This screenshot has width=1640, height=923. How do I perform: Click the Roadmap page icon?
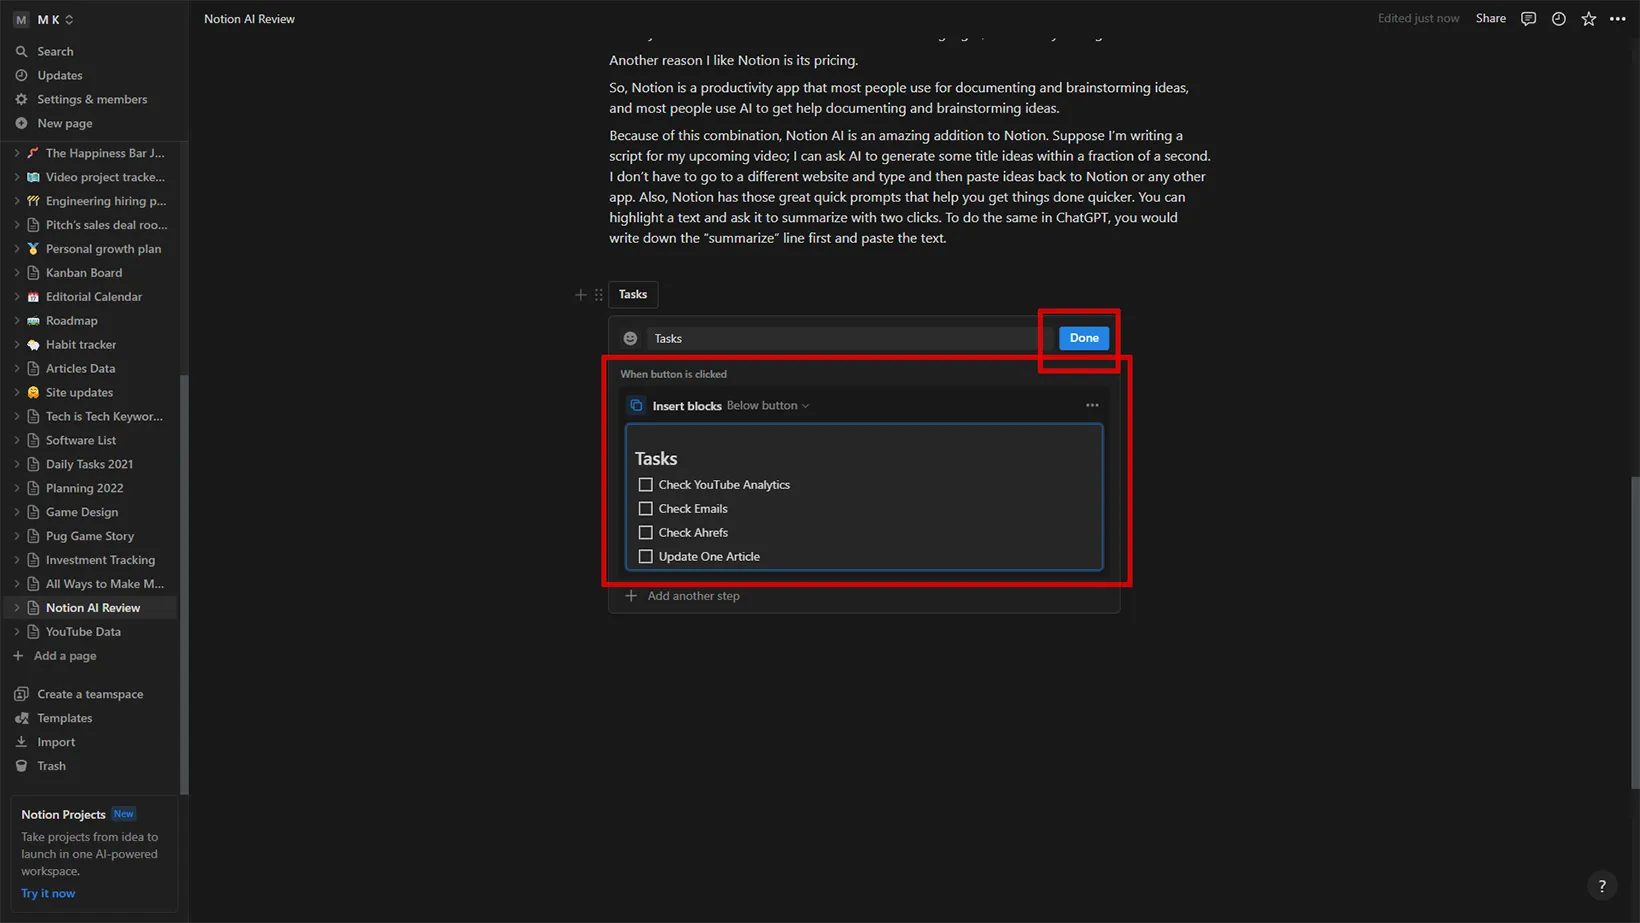(x=33, y=321)
